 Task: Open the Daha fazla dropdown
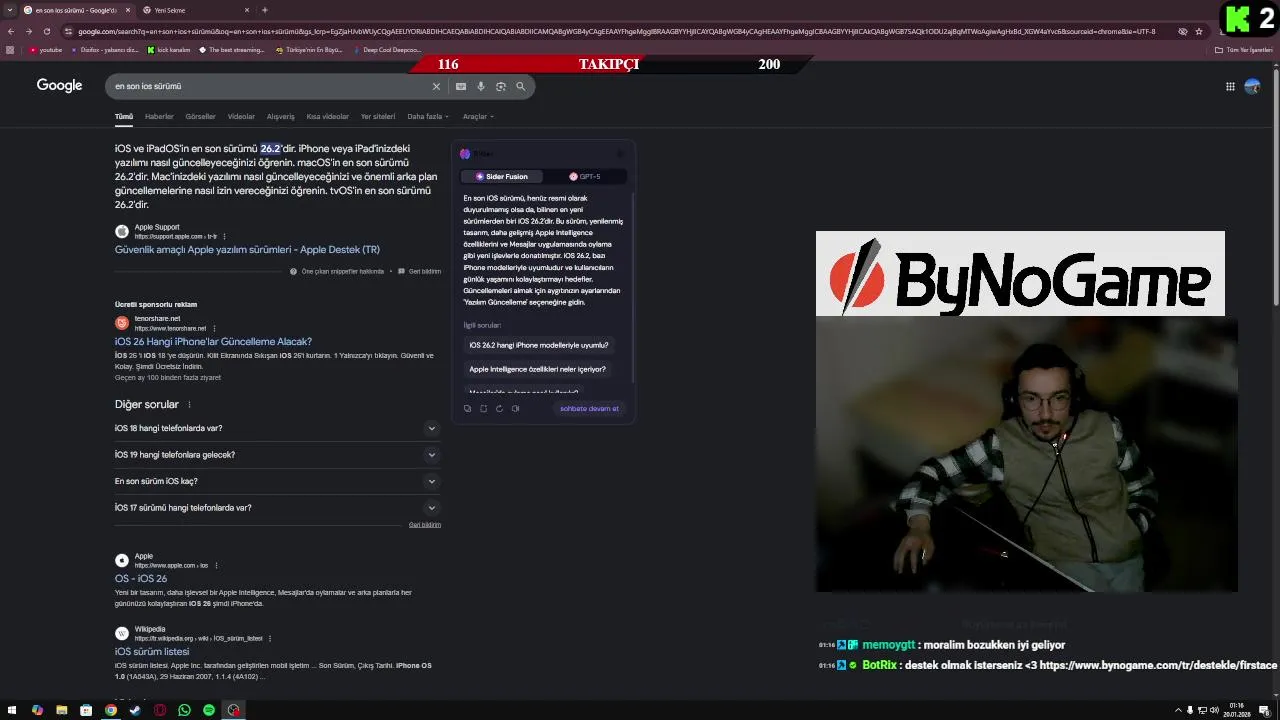(427, 116)
